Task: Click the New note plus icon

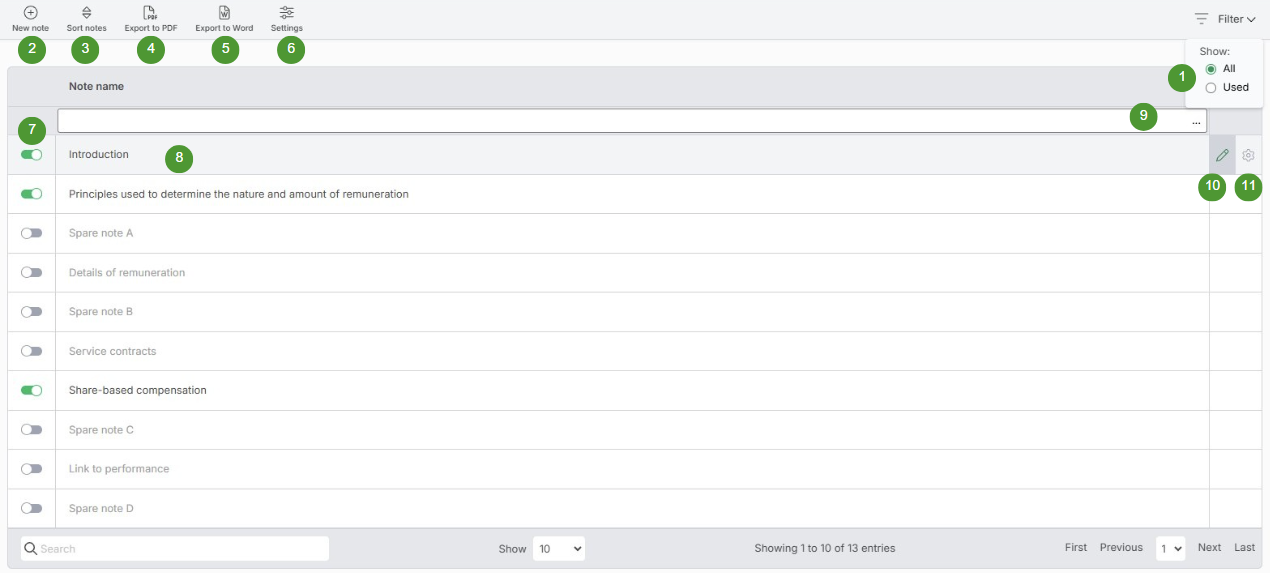Action: pos(30,13)
